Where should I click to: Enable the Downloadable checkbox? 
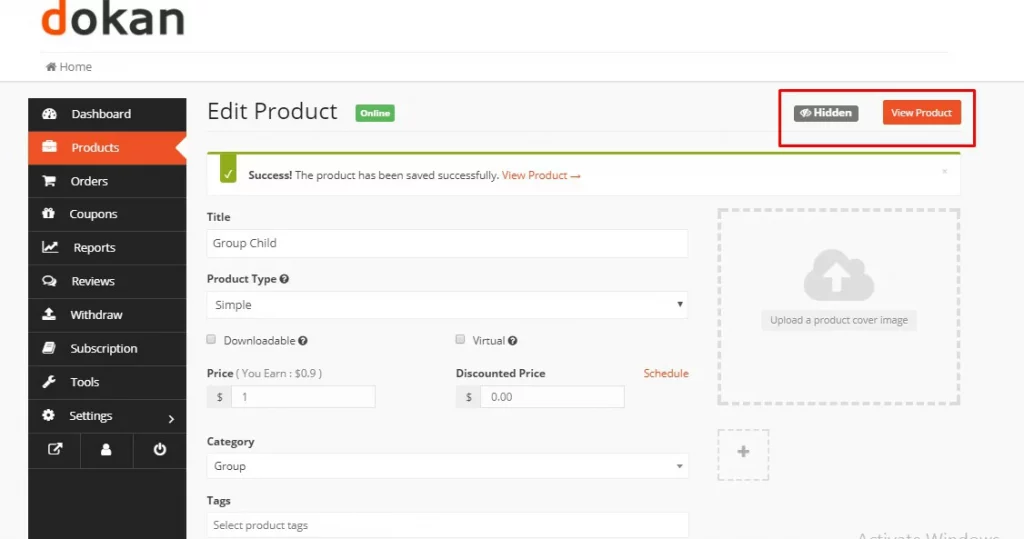(211, 340)
